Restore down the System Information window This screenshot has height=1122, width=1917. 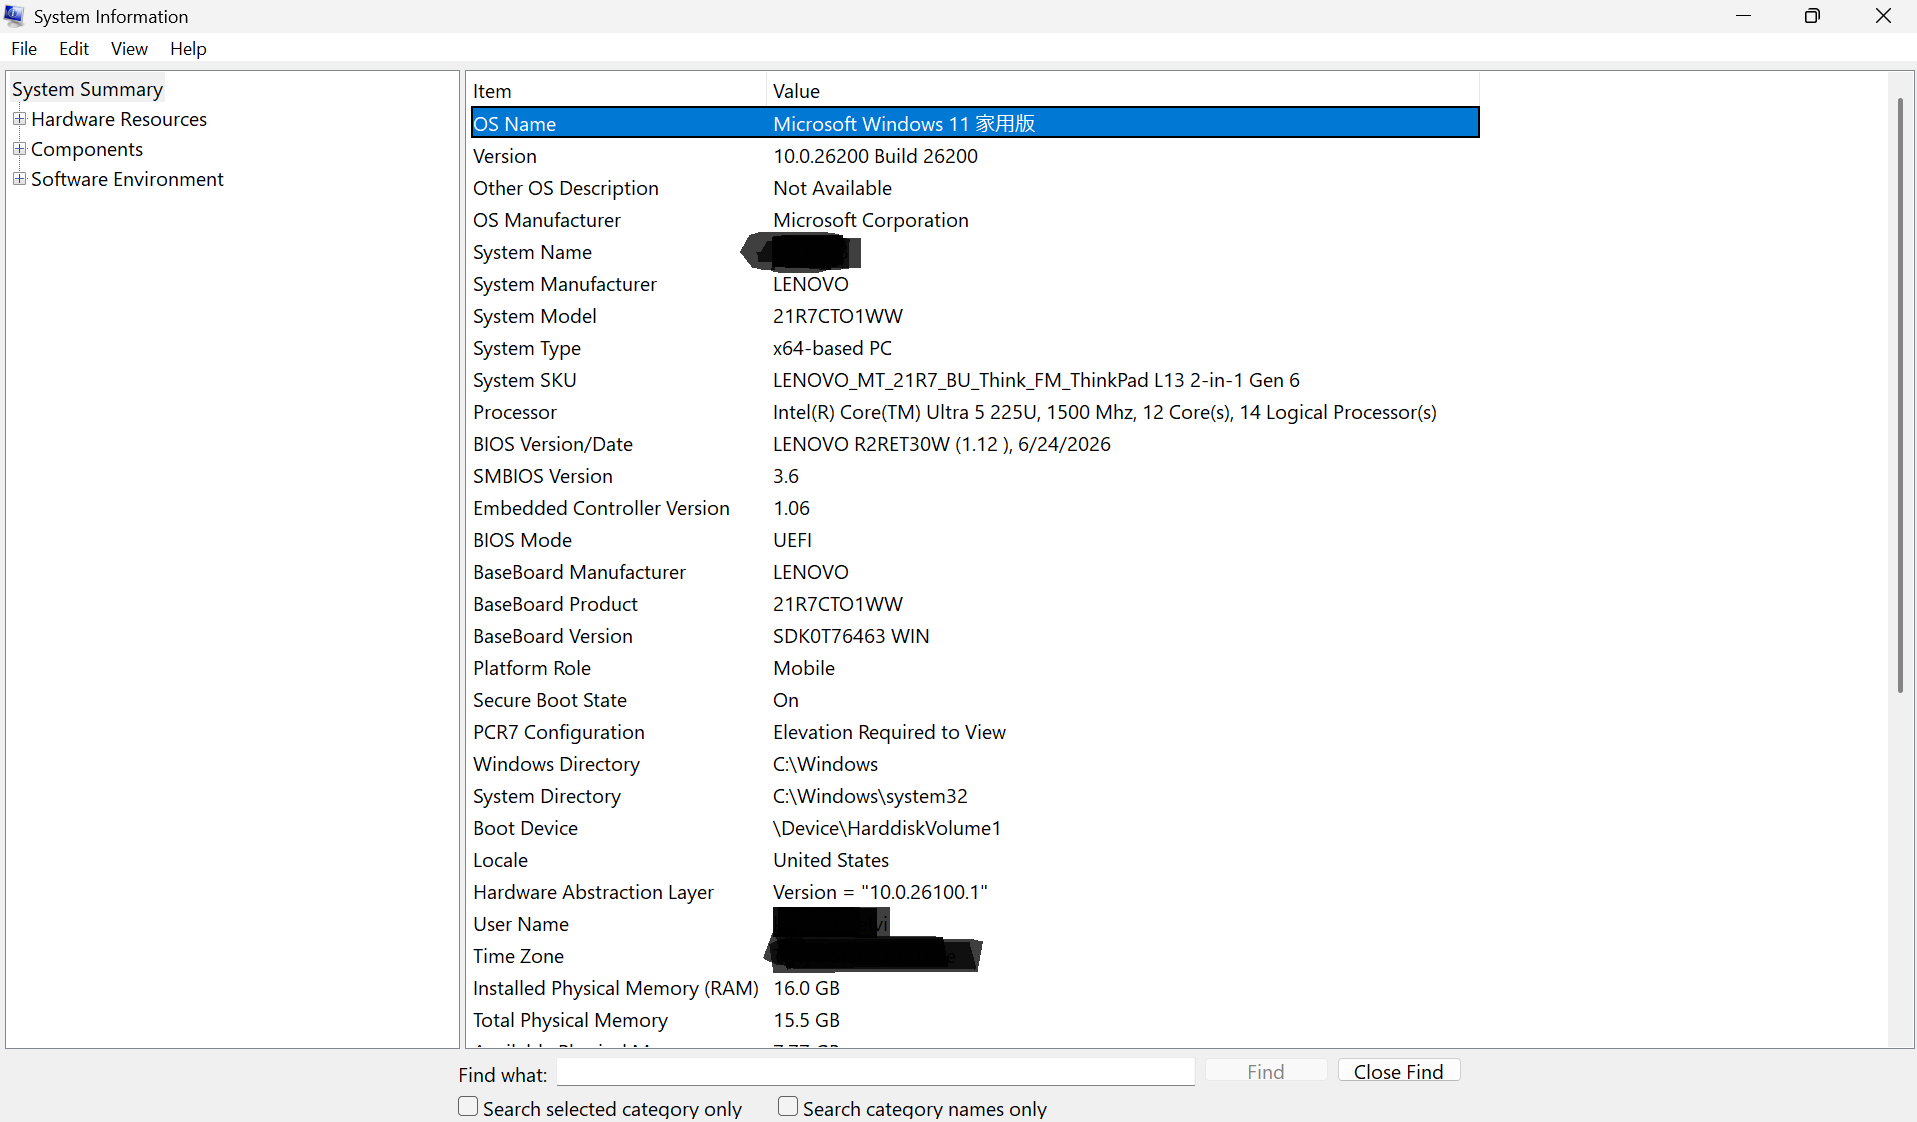pyautogui.click(x=1812, y=16)
